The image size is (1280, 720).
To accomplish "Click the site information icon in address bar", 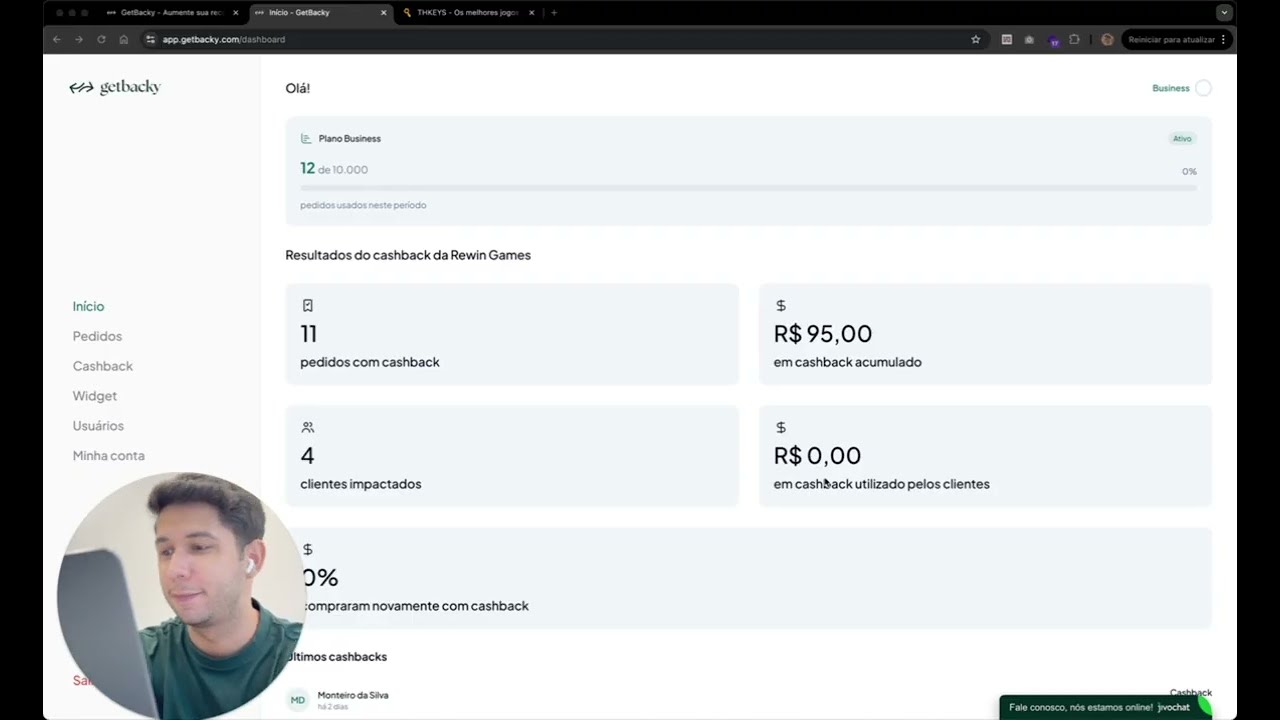I will [150, 39].
